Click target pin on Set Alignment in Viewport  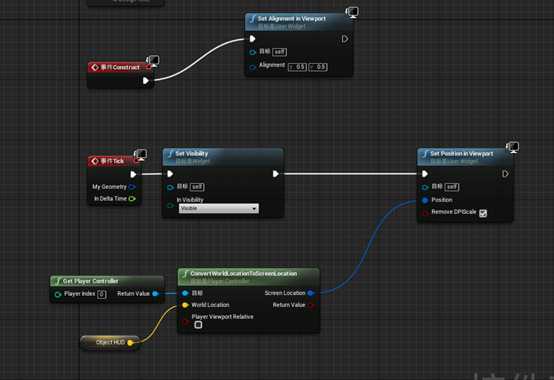pyautogui.click(x=253, y=52)
